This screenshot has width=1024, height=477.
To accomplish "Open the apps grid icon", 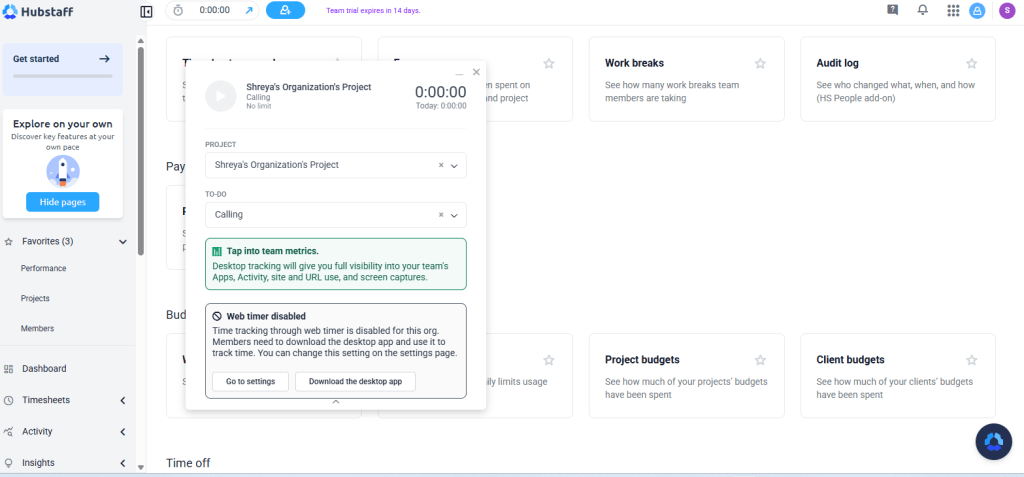I will tap(953, 10).
